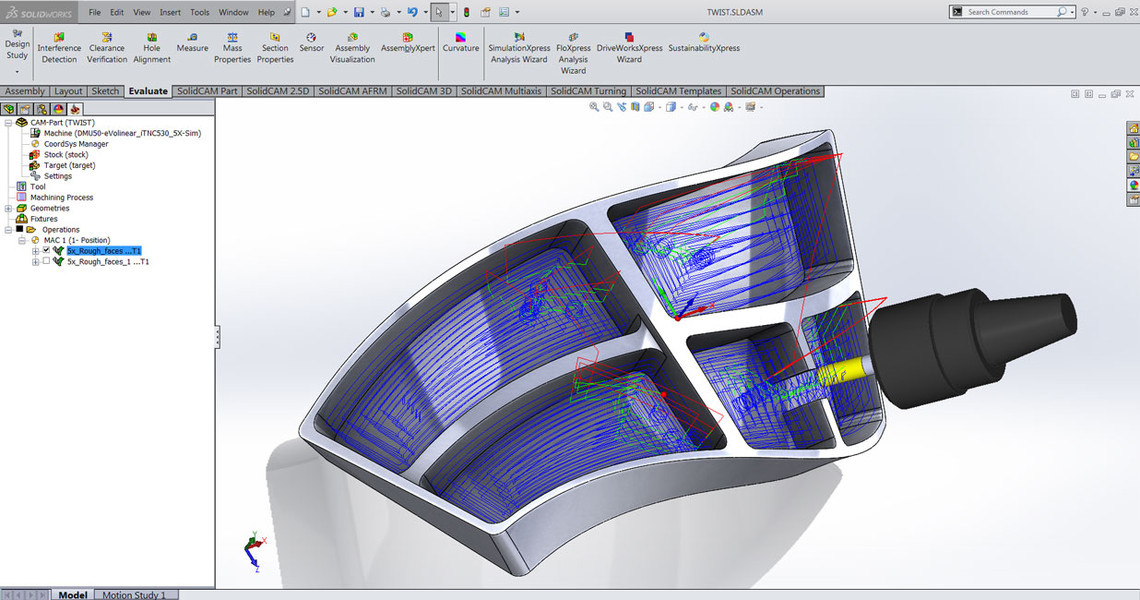Open the Measure tool
The width and height of the screenshot is (1140, 600).
pyautogui.click(x=192, y=46)
